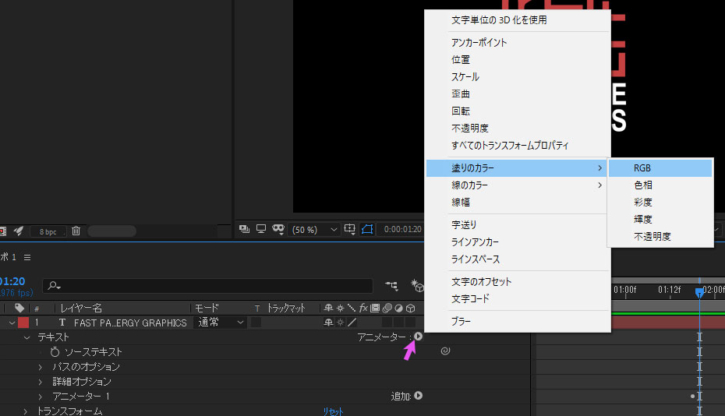Click the Animator arrow button next to アニメーター
The width and height of the screenshot is (725, 416).
coord(418,337)
